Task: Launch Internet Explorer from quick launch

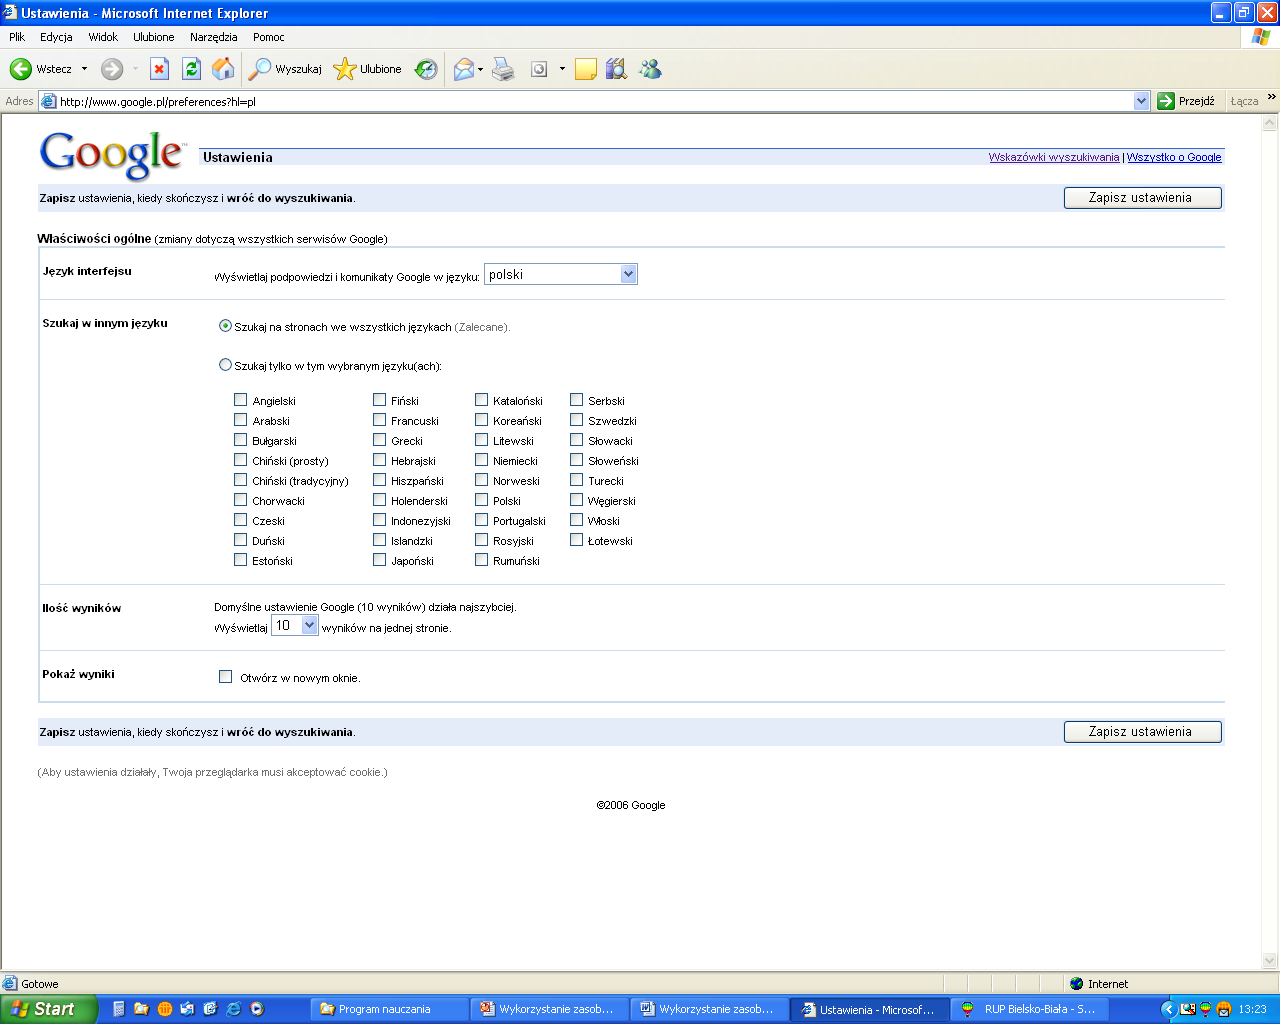Action: [x=233, y=1009]
